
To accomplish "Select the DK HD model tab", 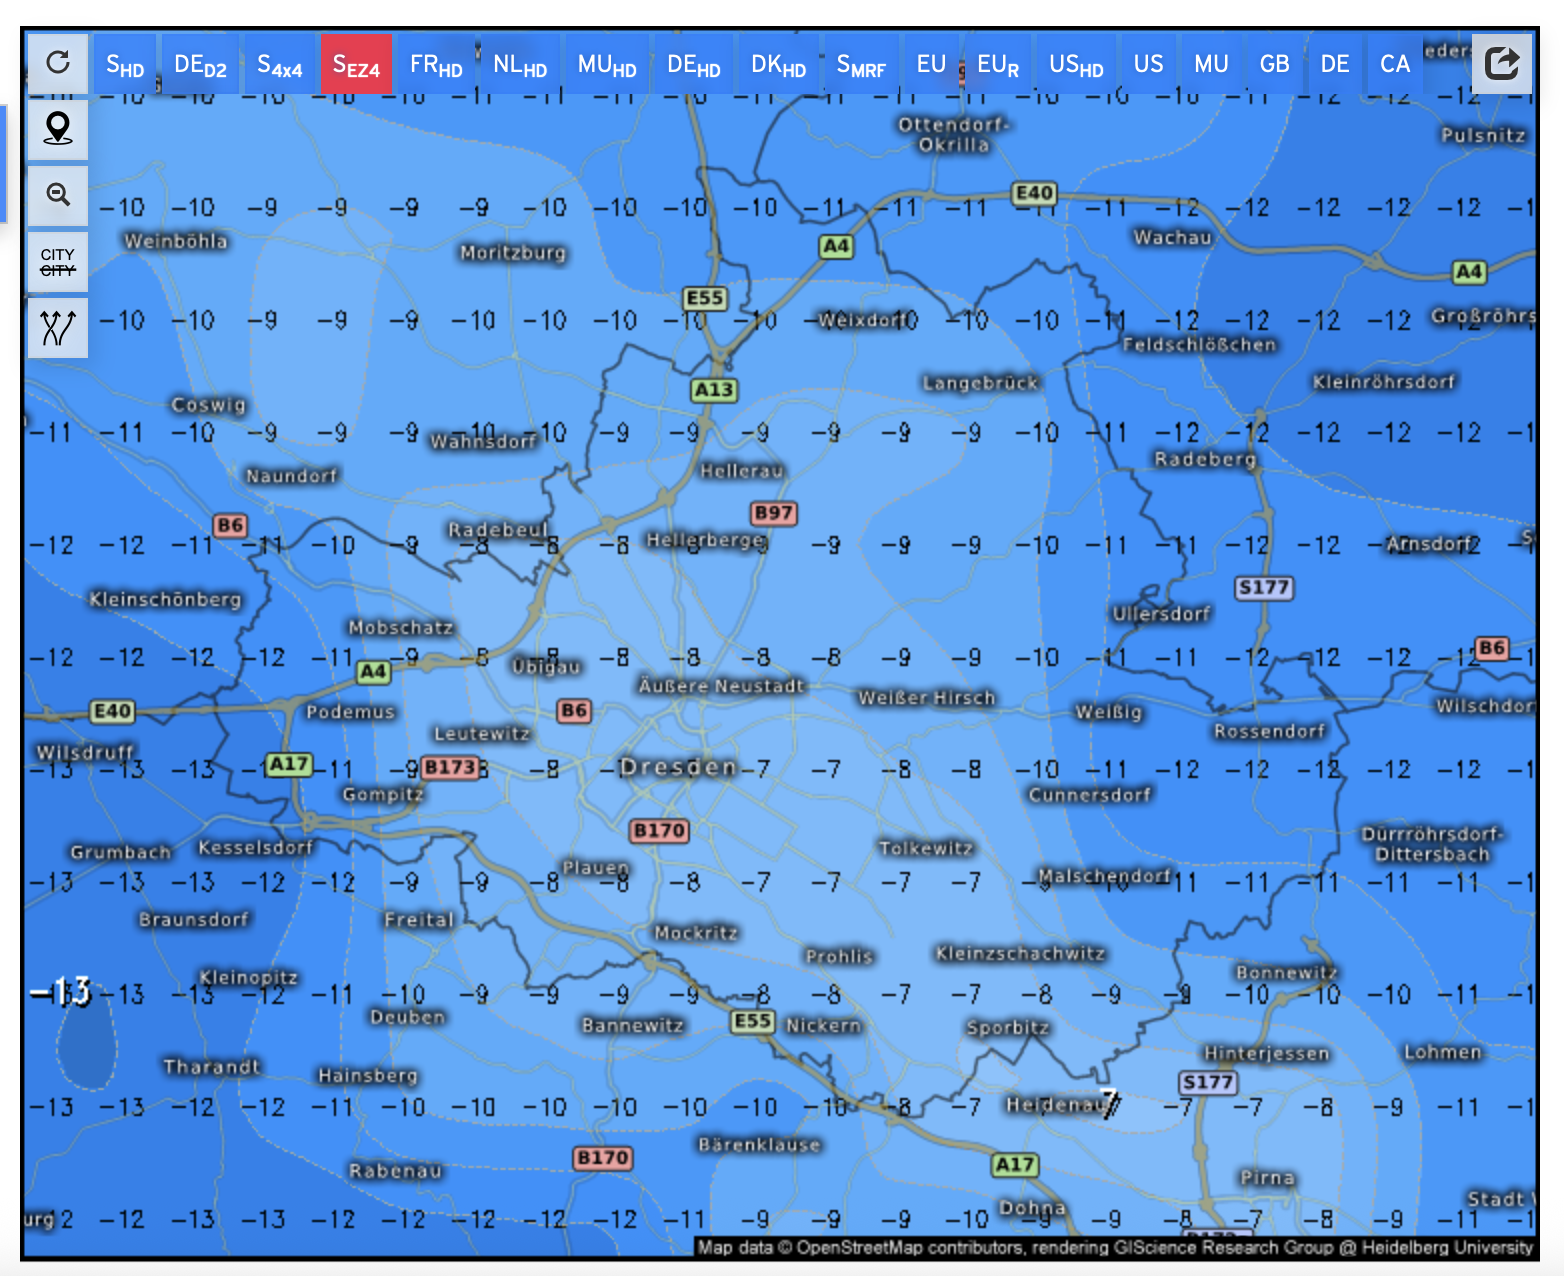I will coord(778,65).
